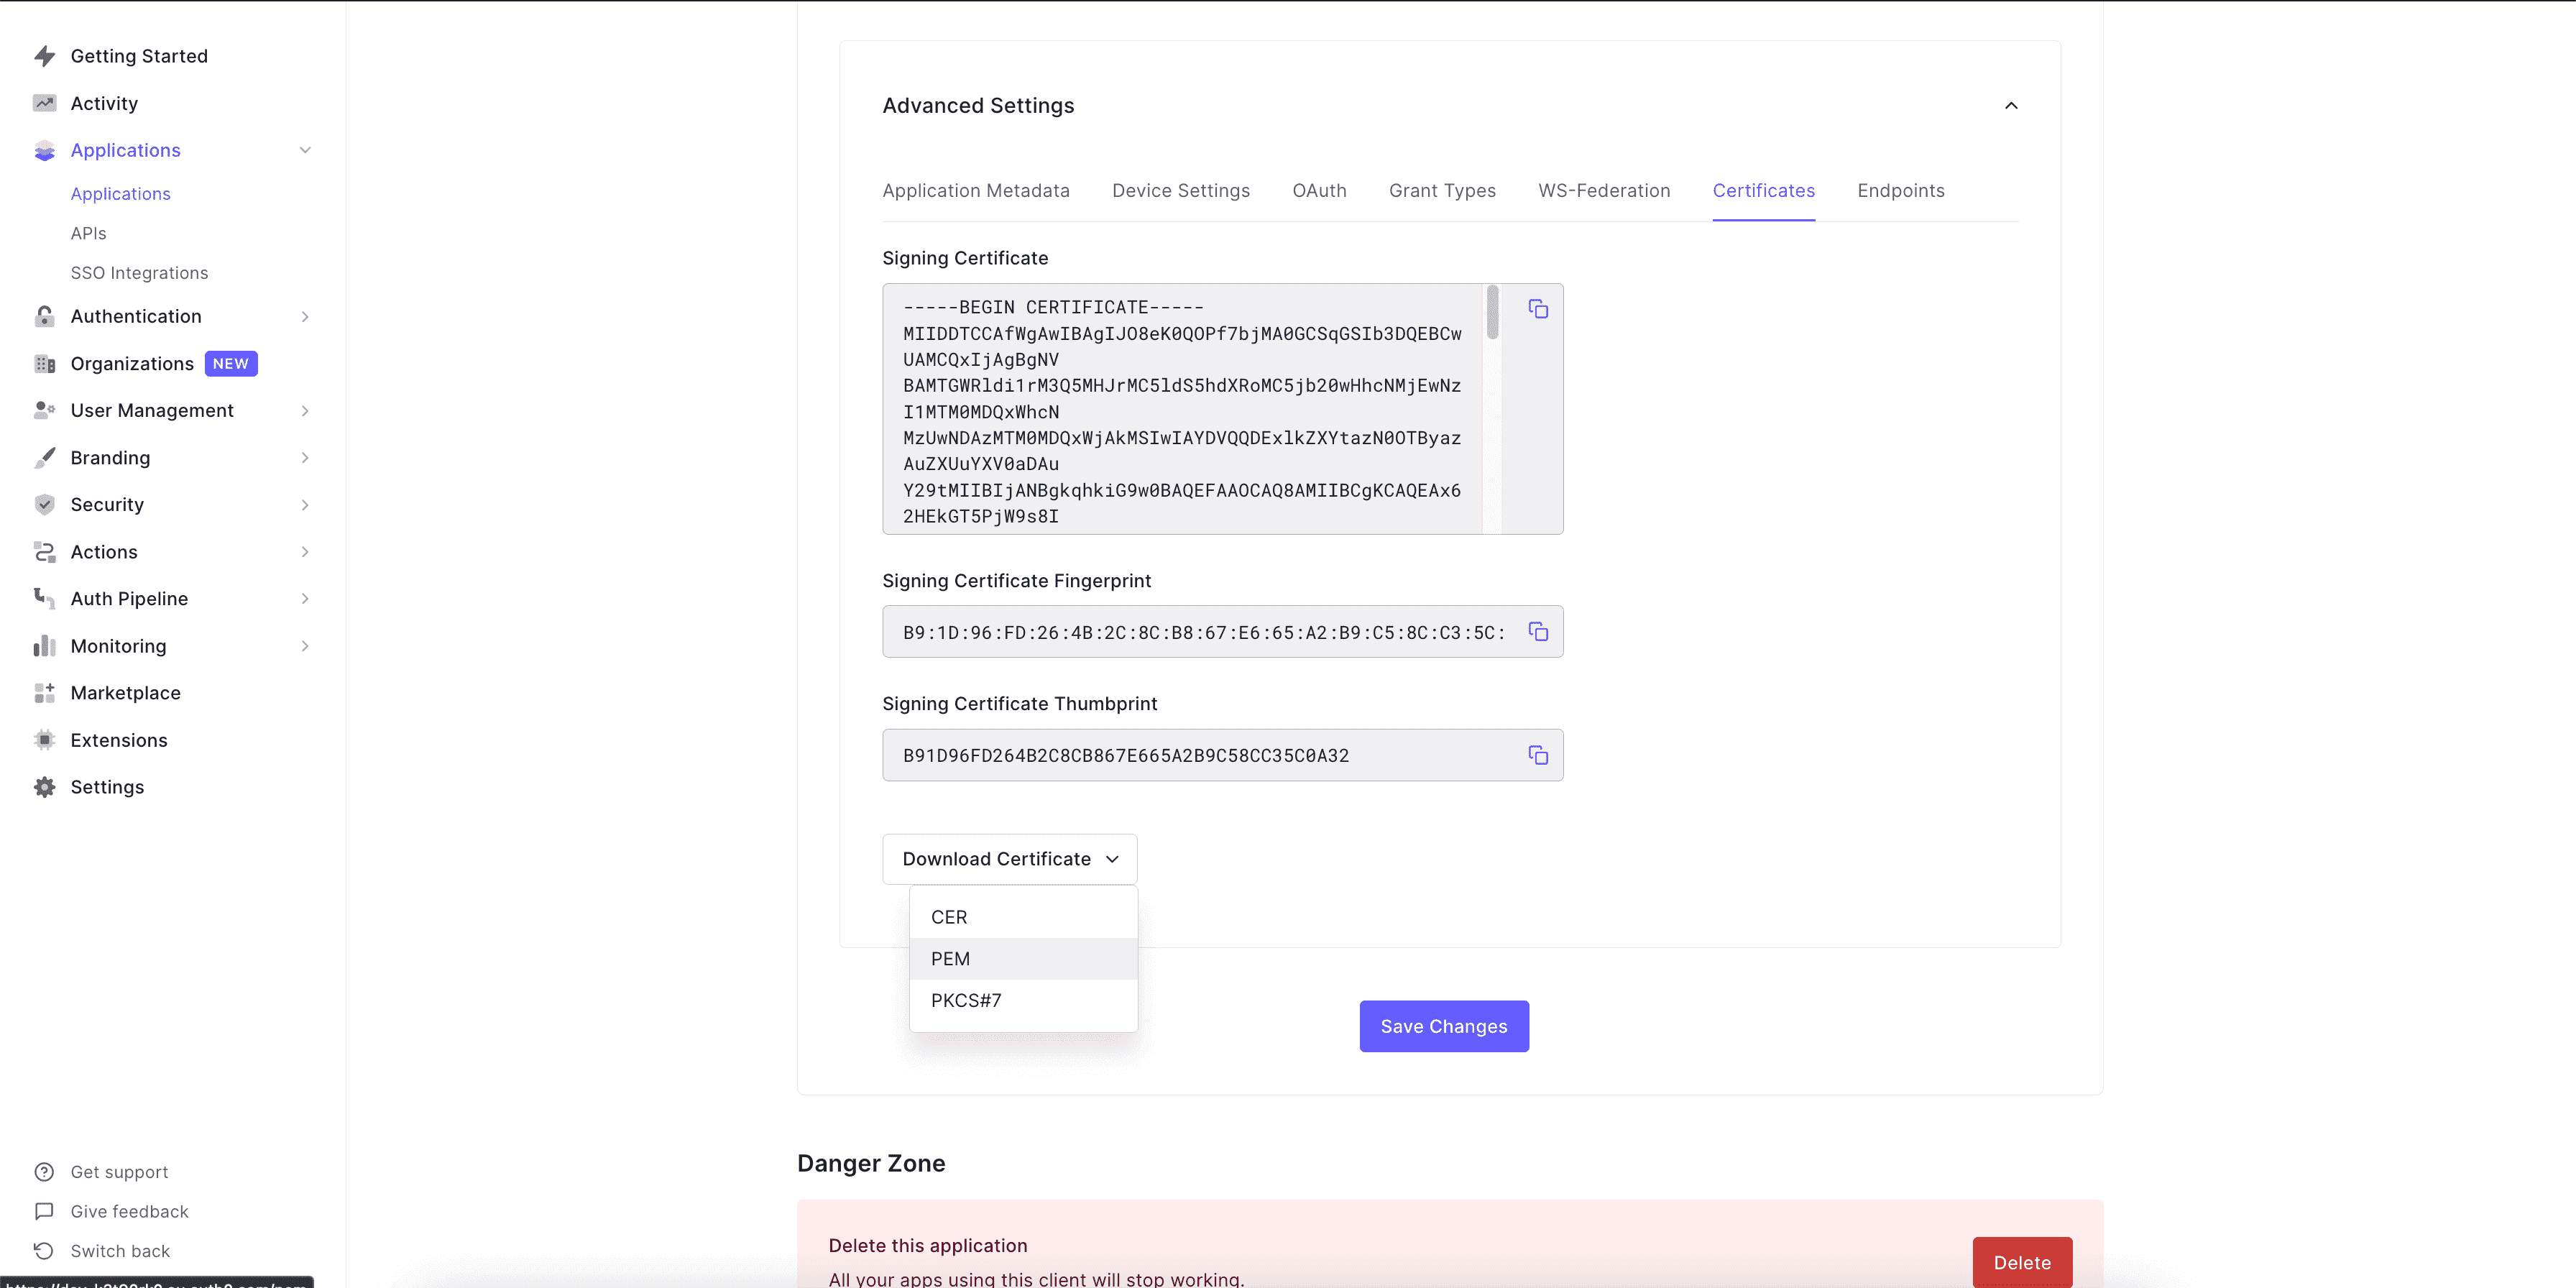Click the copy icon for Signing Certificate
2576x1288 pixels.
point(1536,309)
